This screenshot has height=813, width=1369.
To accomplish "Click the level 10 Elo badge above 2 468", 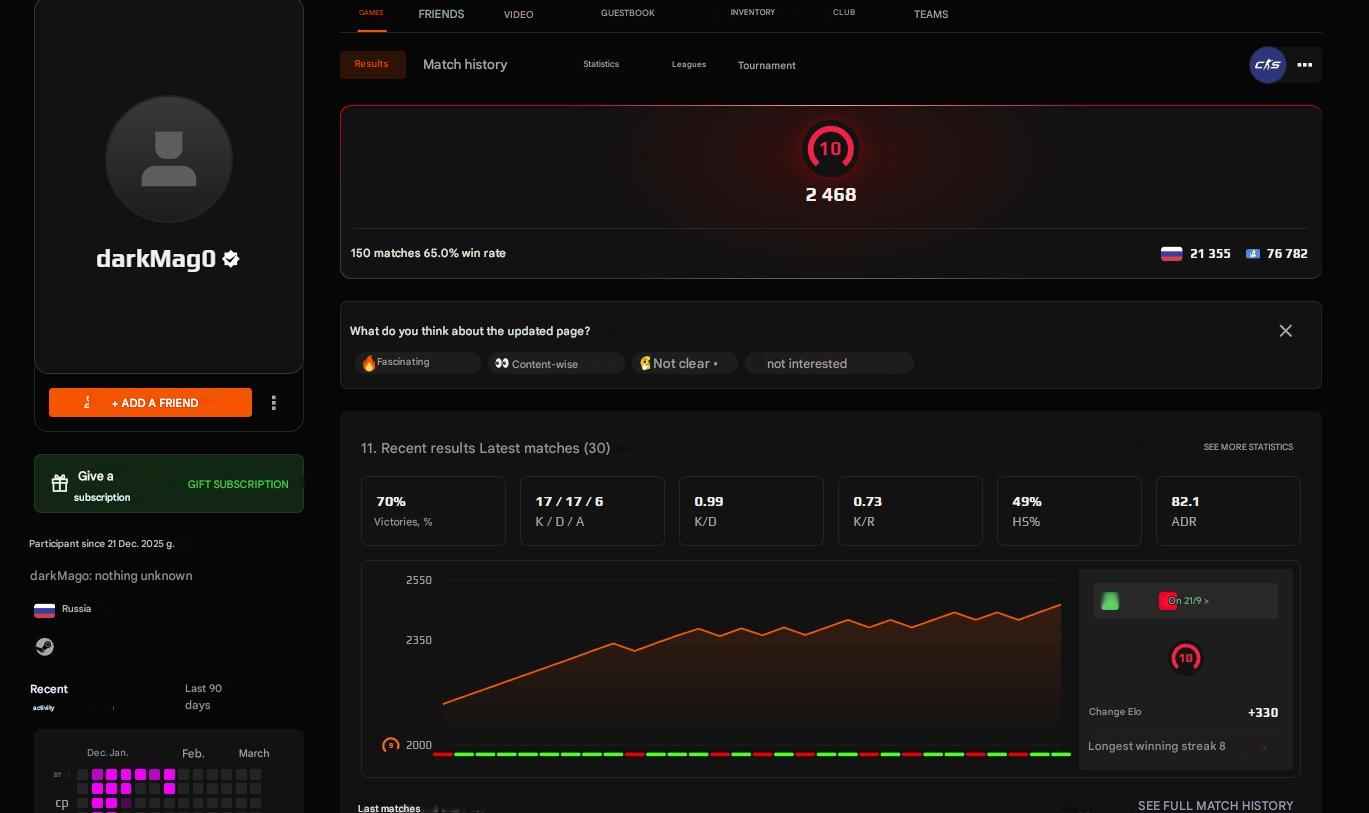I will tap(830, 148).
